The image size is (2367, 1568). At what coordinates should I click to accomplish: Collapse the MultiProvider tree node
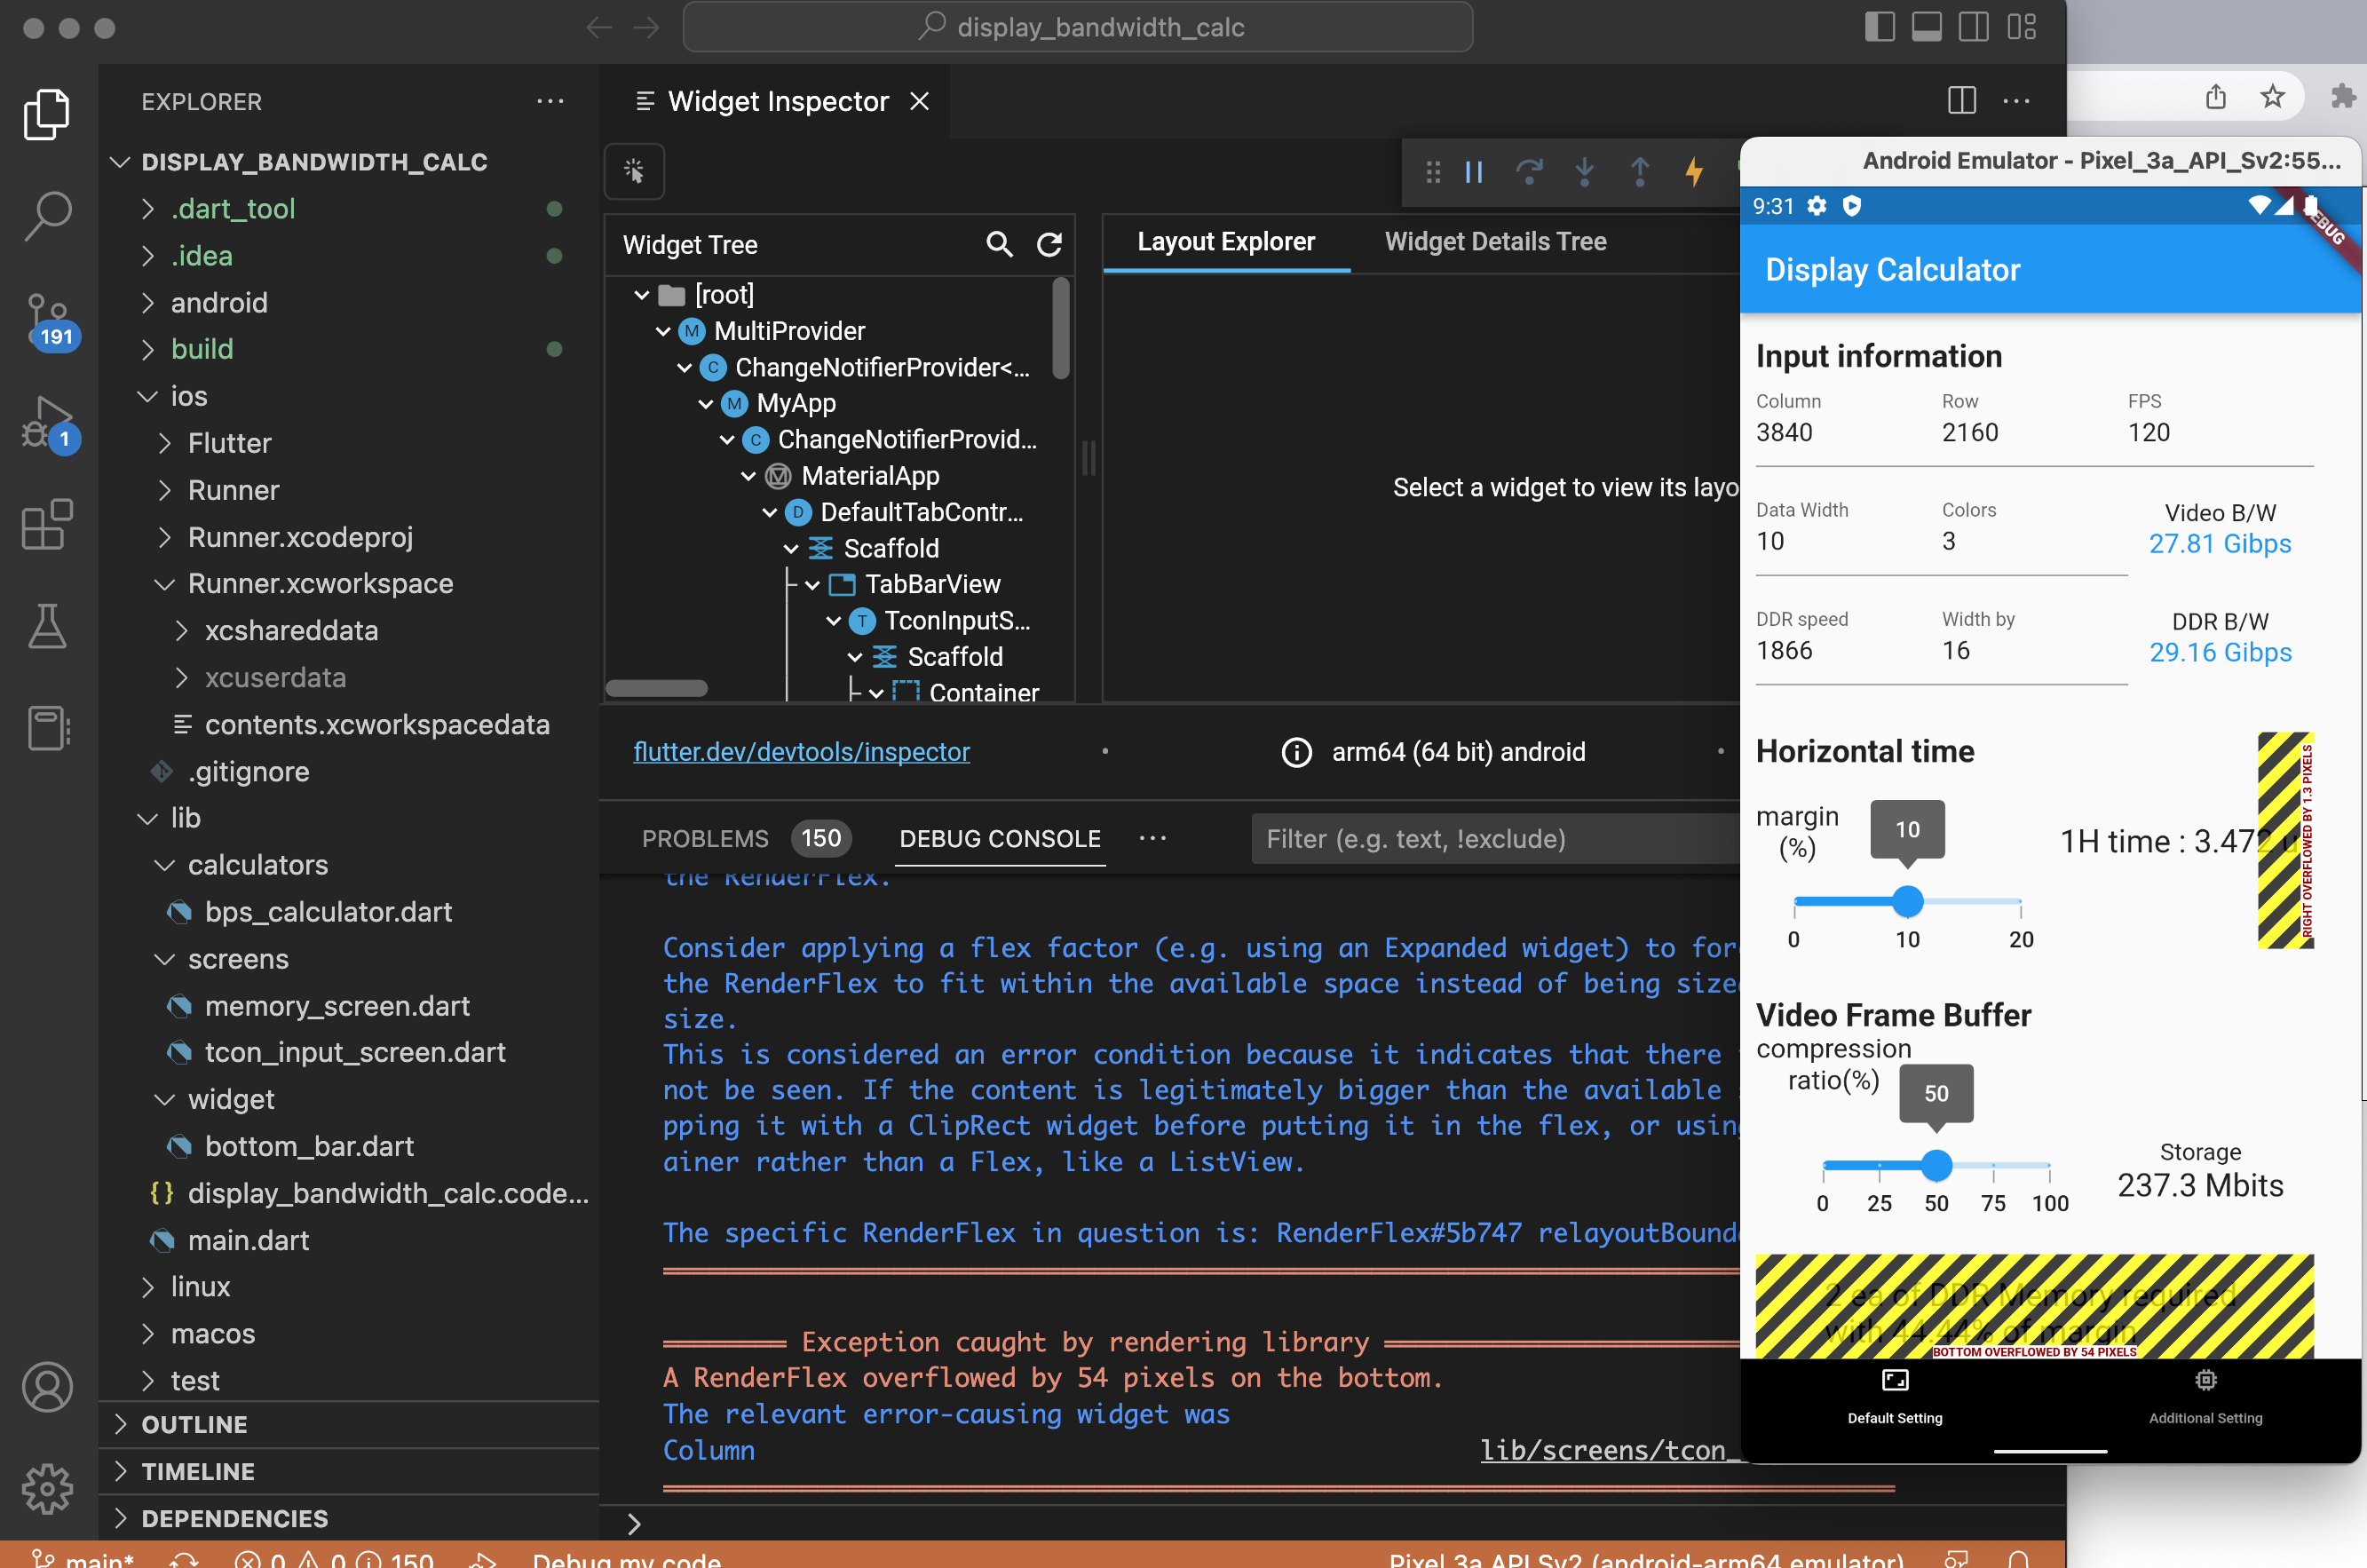click(x=663, y=331)
